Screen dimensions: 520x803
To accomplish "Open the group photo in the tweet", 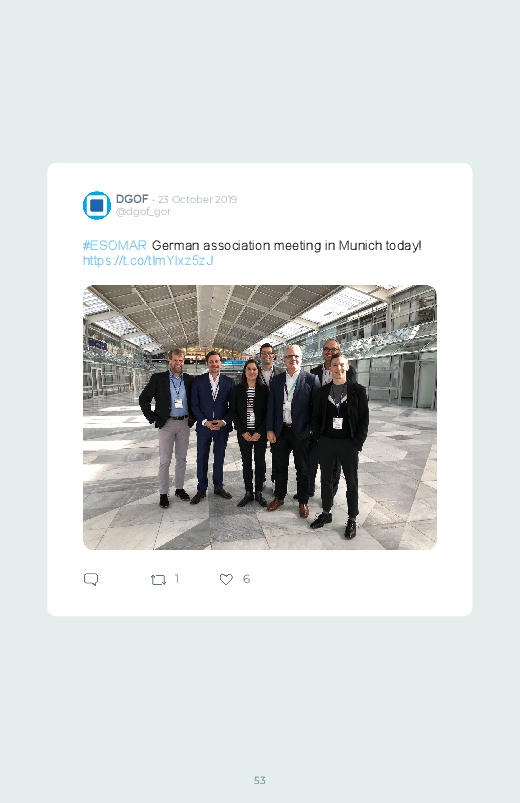I will (x=260, y=417).
